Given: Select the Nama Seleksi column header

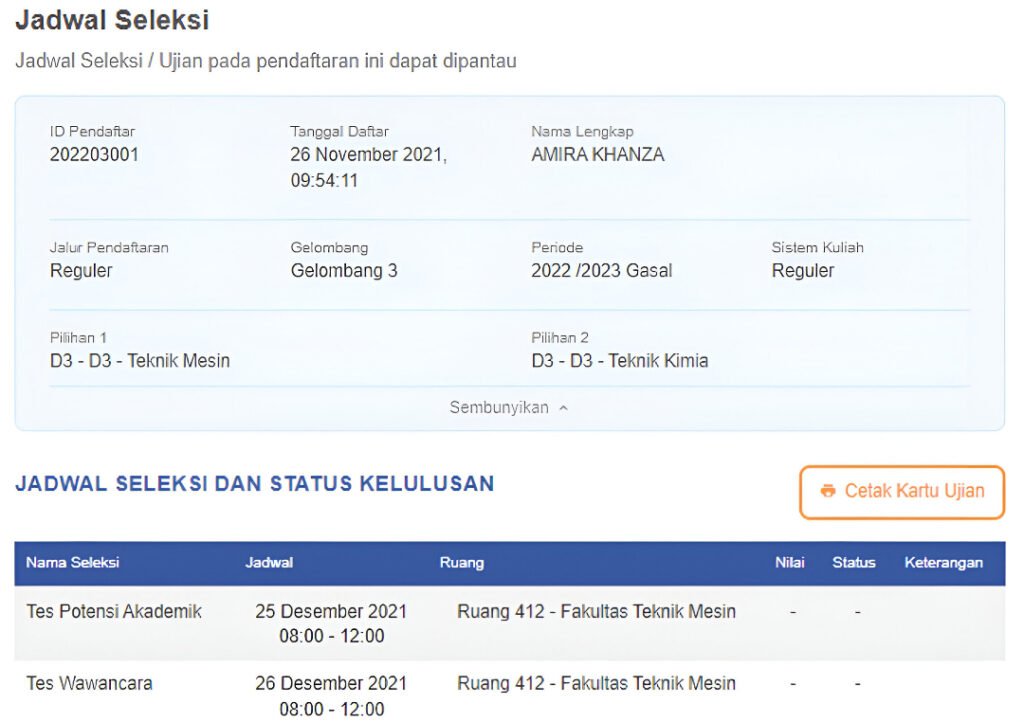Looking at the screenshot, I should tap(72, 563).
